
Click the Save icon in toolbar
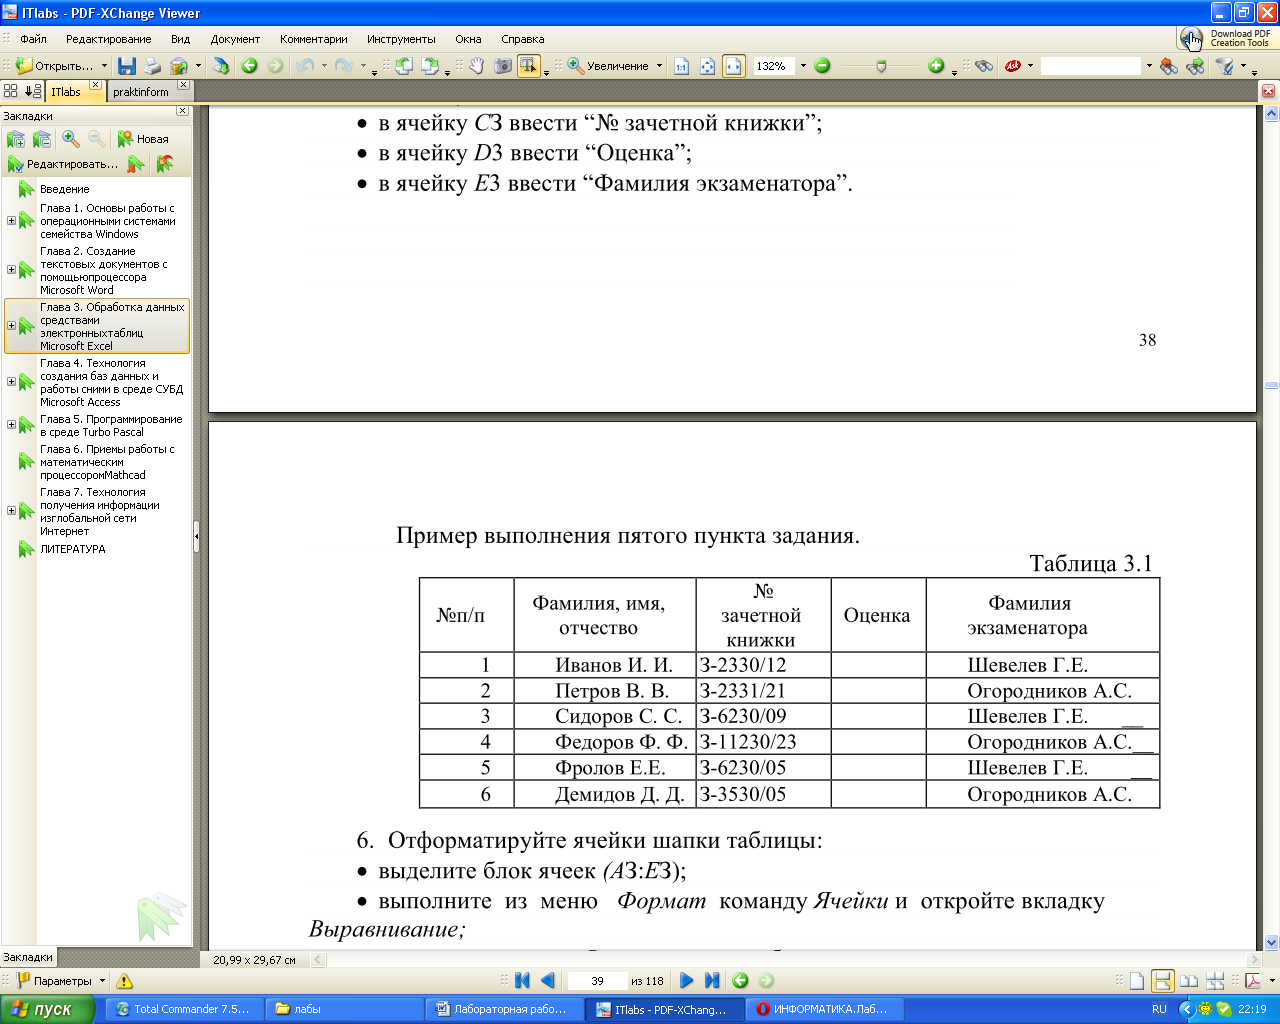[127, 66]
